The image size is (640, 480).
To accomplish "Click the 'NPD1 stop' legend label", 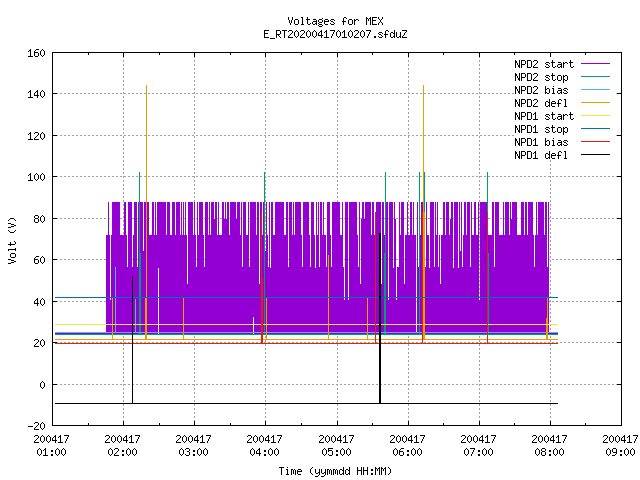I will 541,129.
